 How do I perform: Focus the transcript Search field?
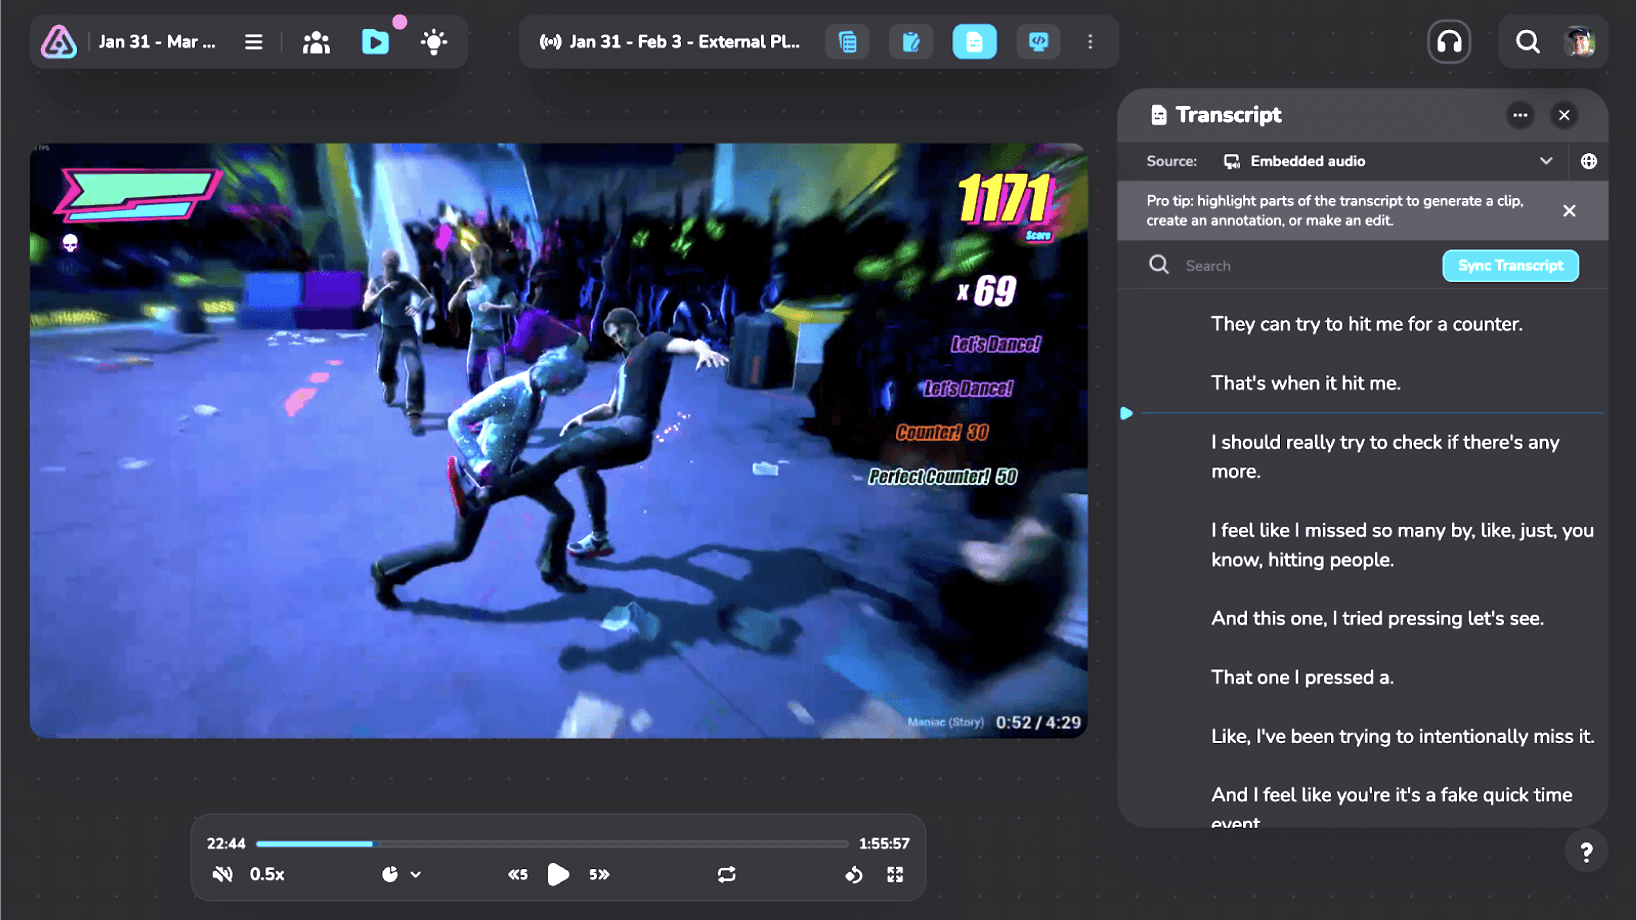pos(1290,266)
